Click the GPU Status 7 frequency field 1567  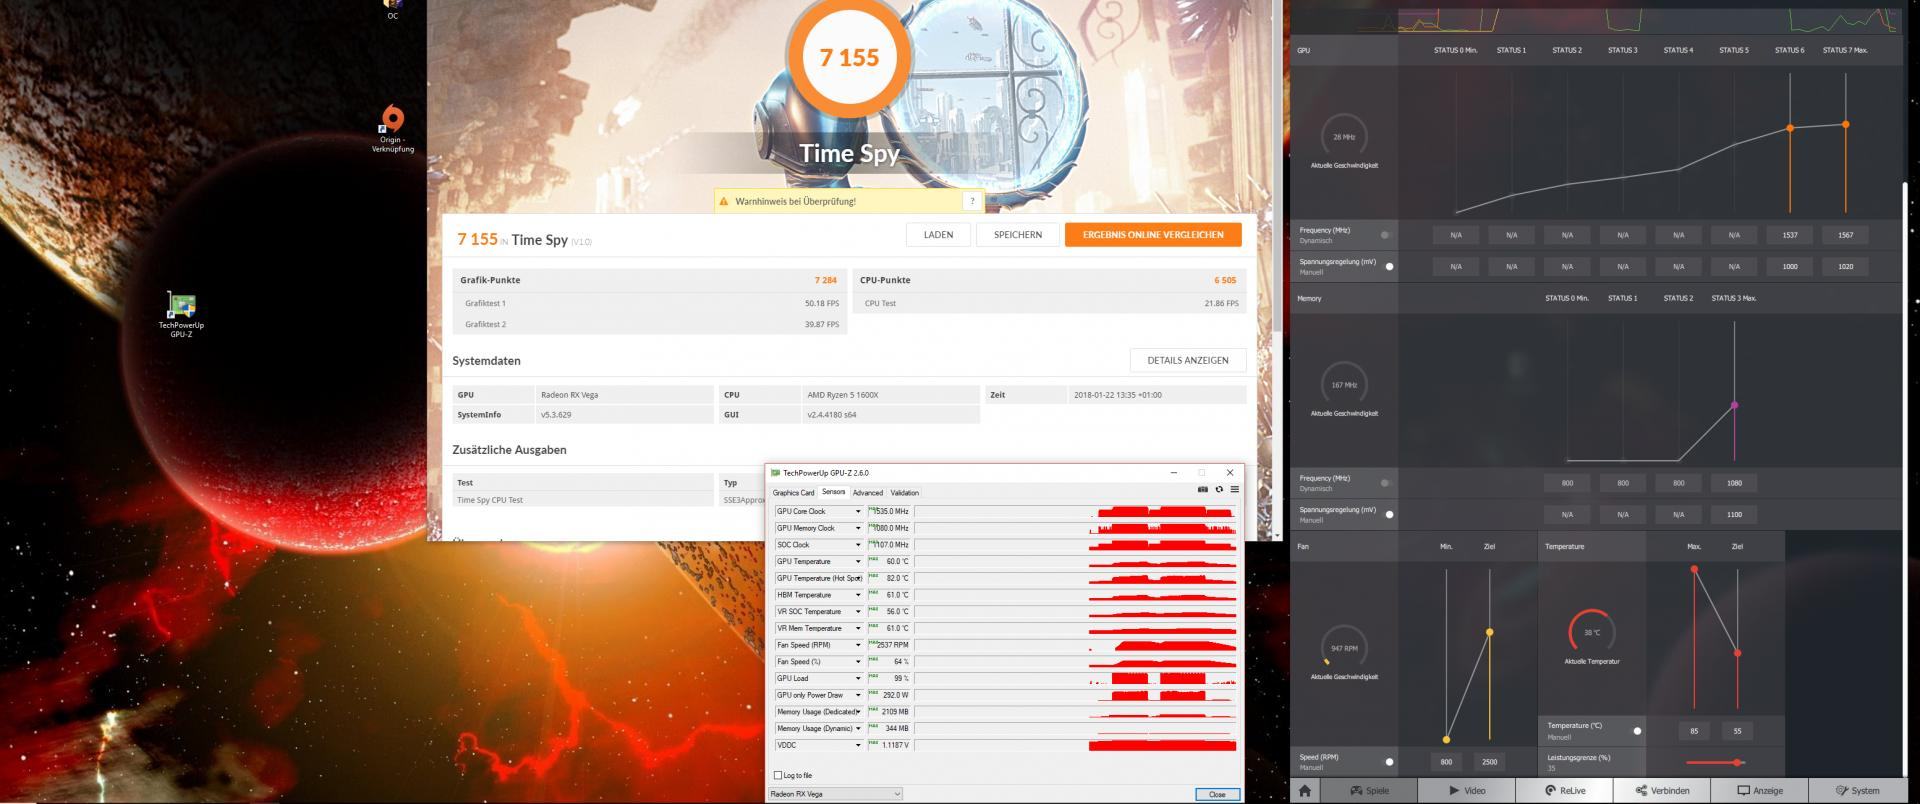coord(1845,235)
